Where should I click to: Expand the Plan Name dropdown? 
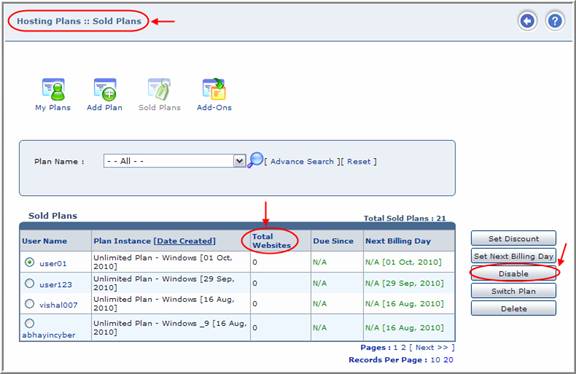[x=240, y=161]
